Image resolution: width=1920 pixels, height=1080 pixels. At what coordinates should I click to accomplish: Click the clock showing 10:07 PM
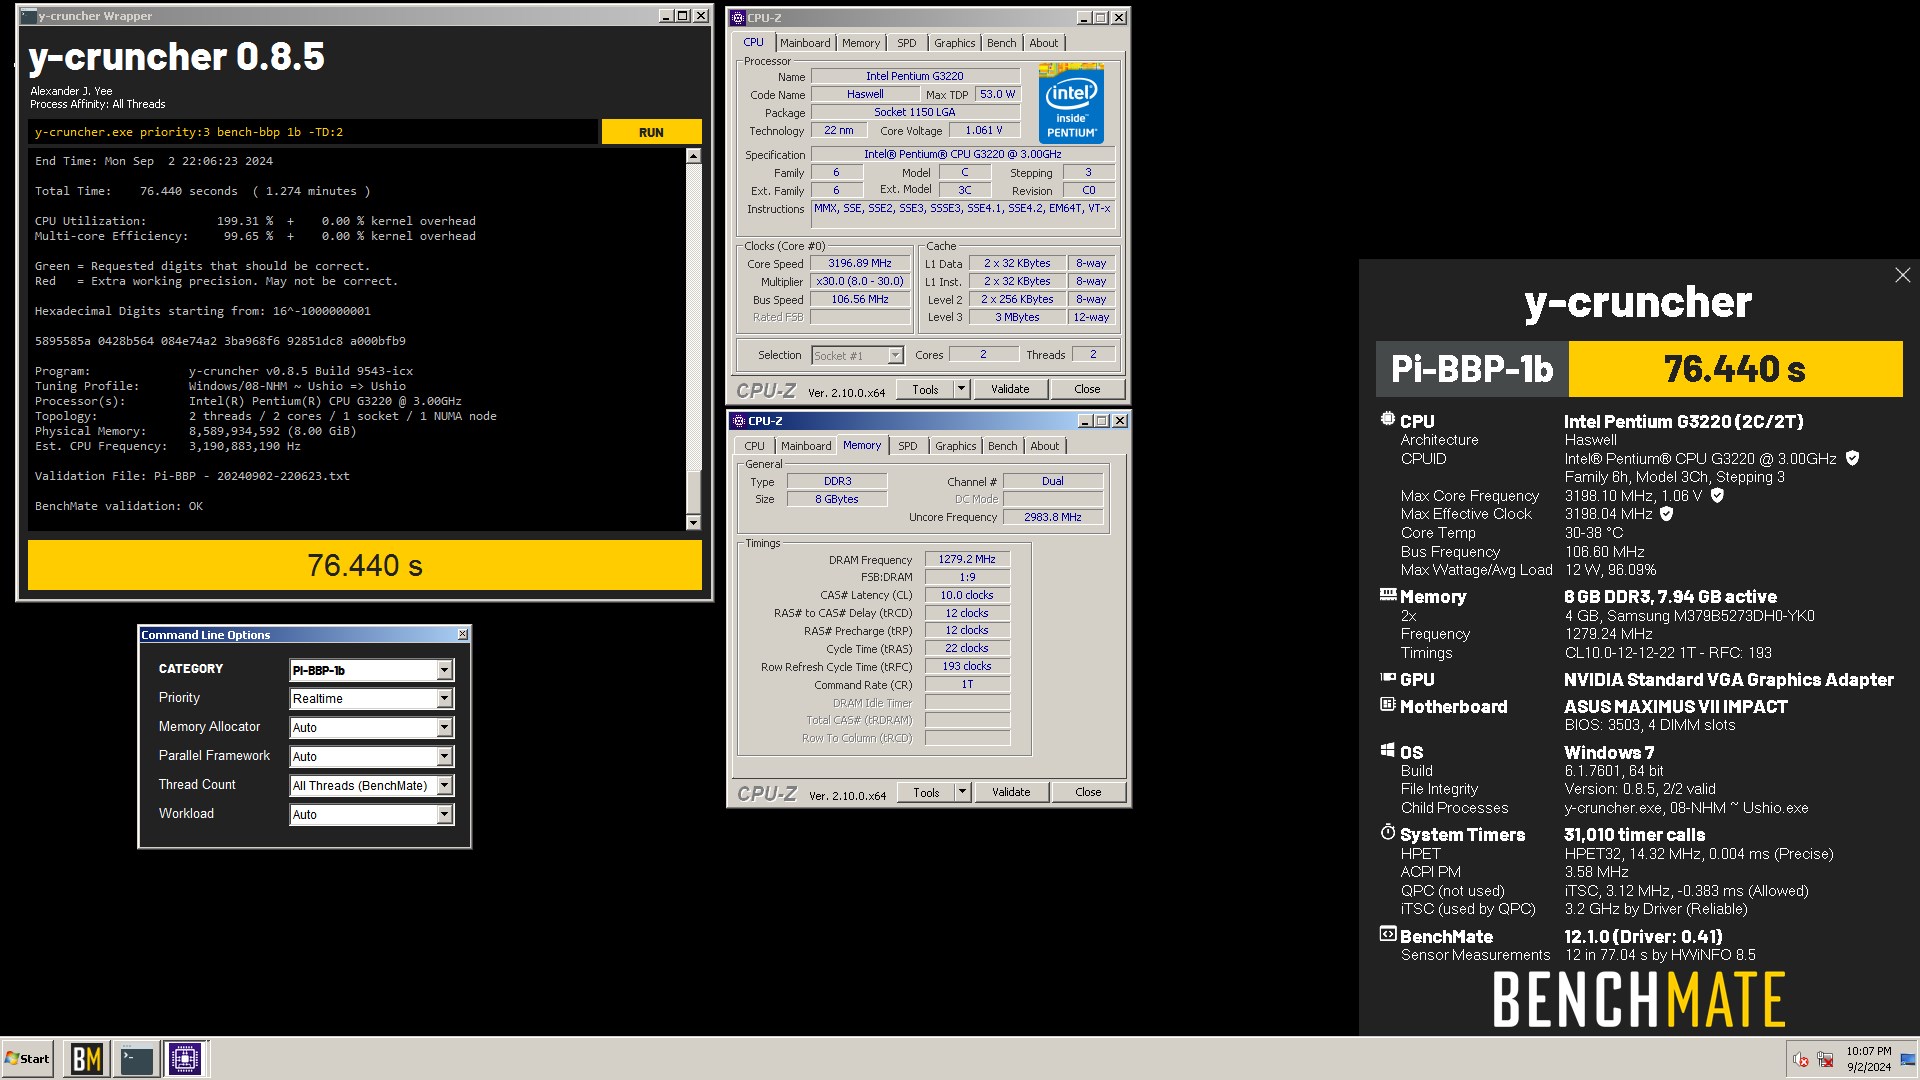1868,1059
